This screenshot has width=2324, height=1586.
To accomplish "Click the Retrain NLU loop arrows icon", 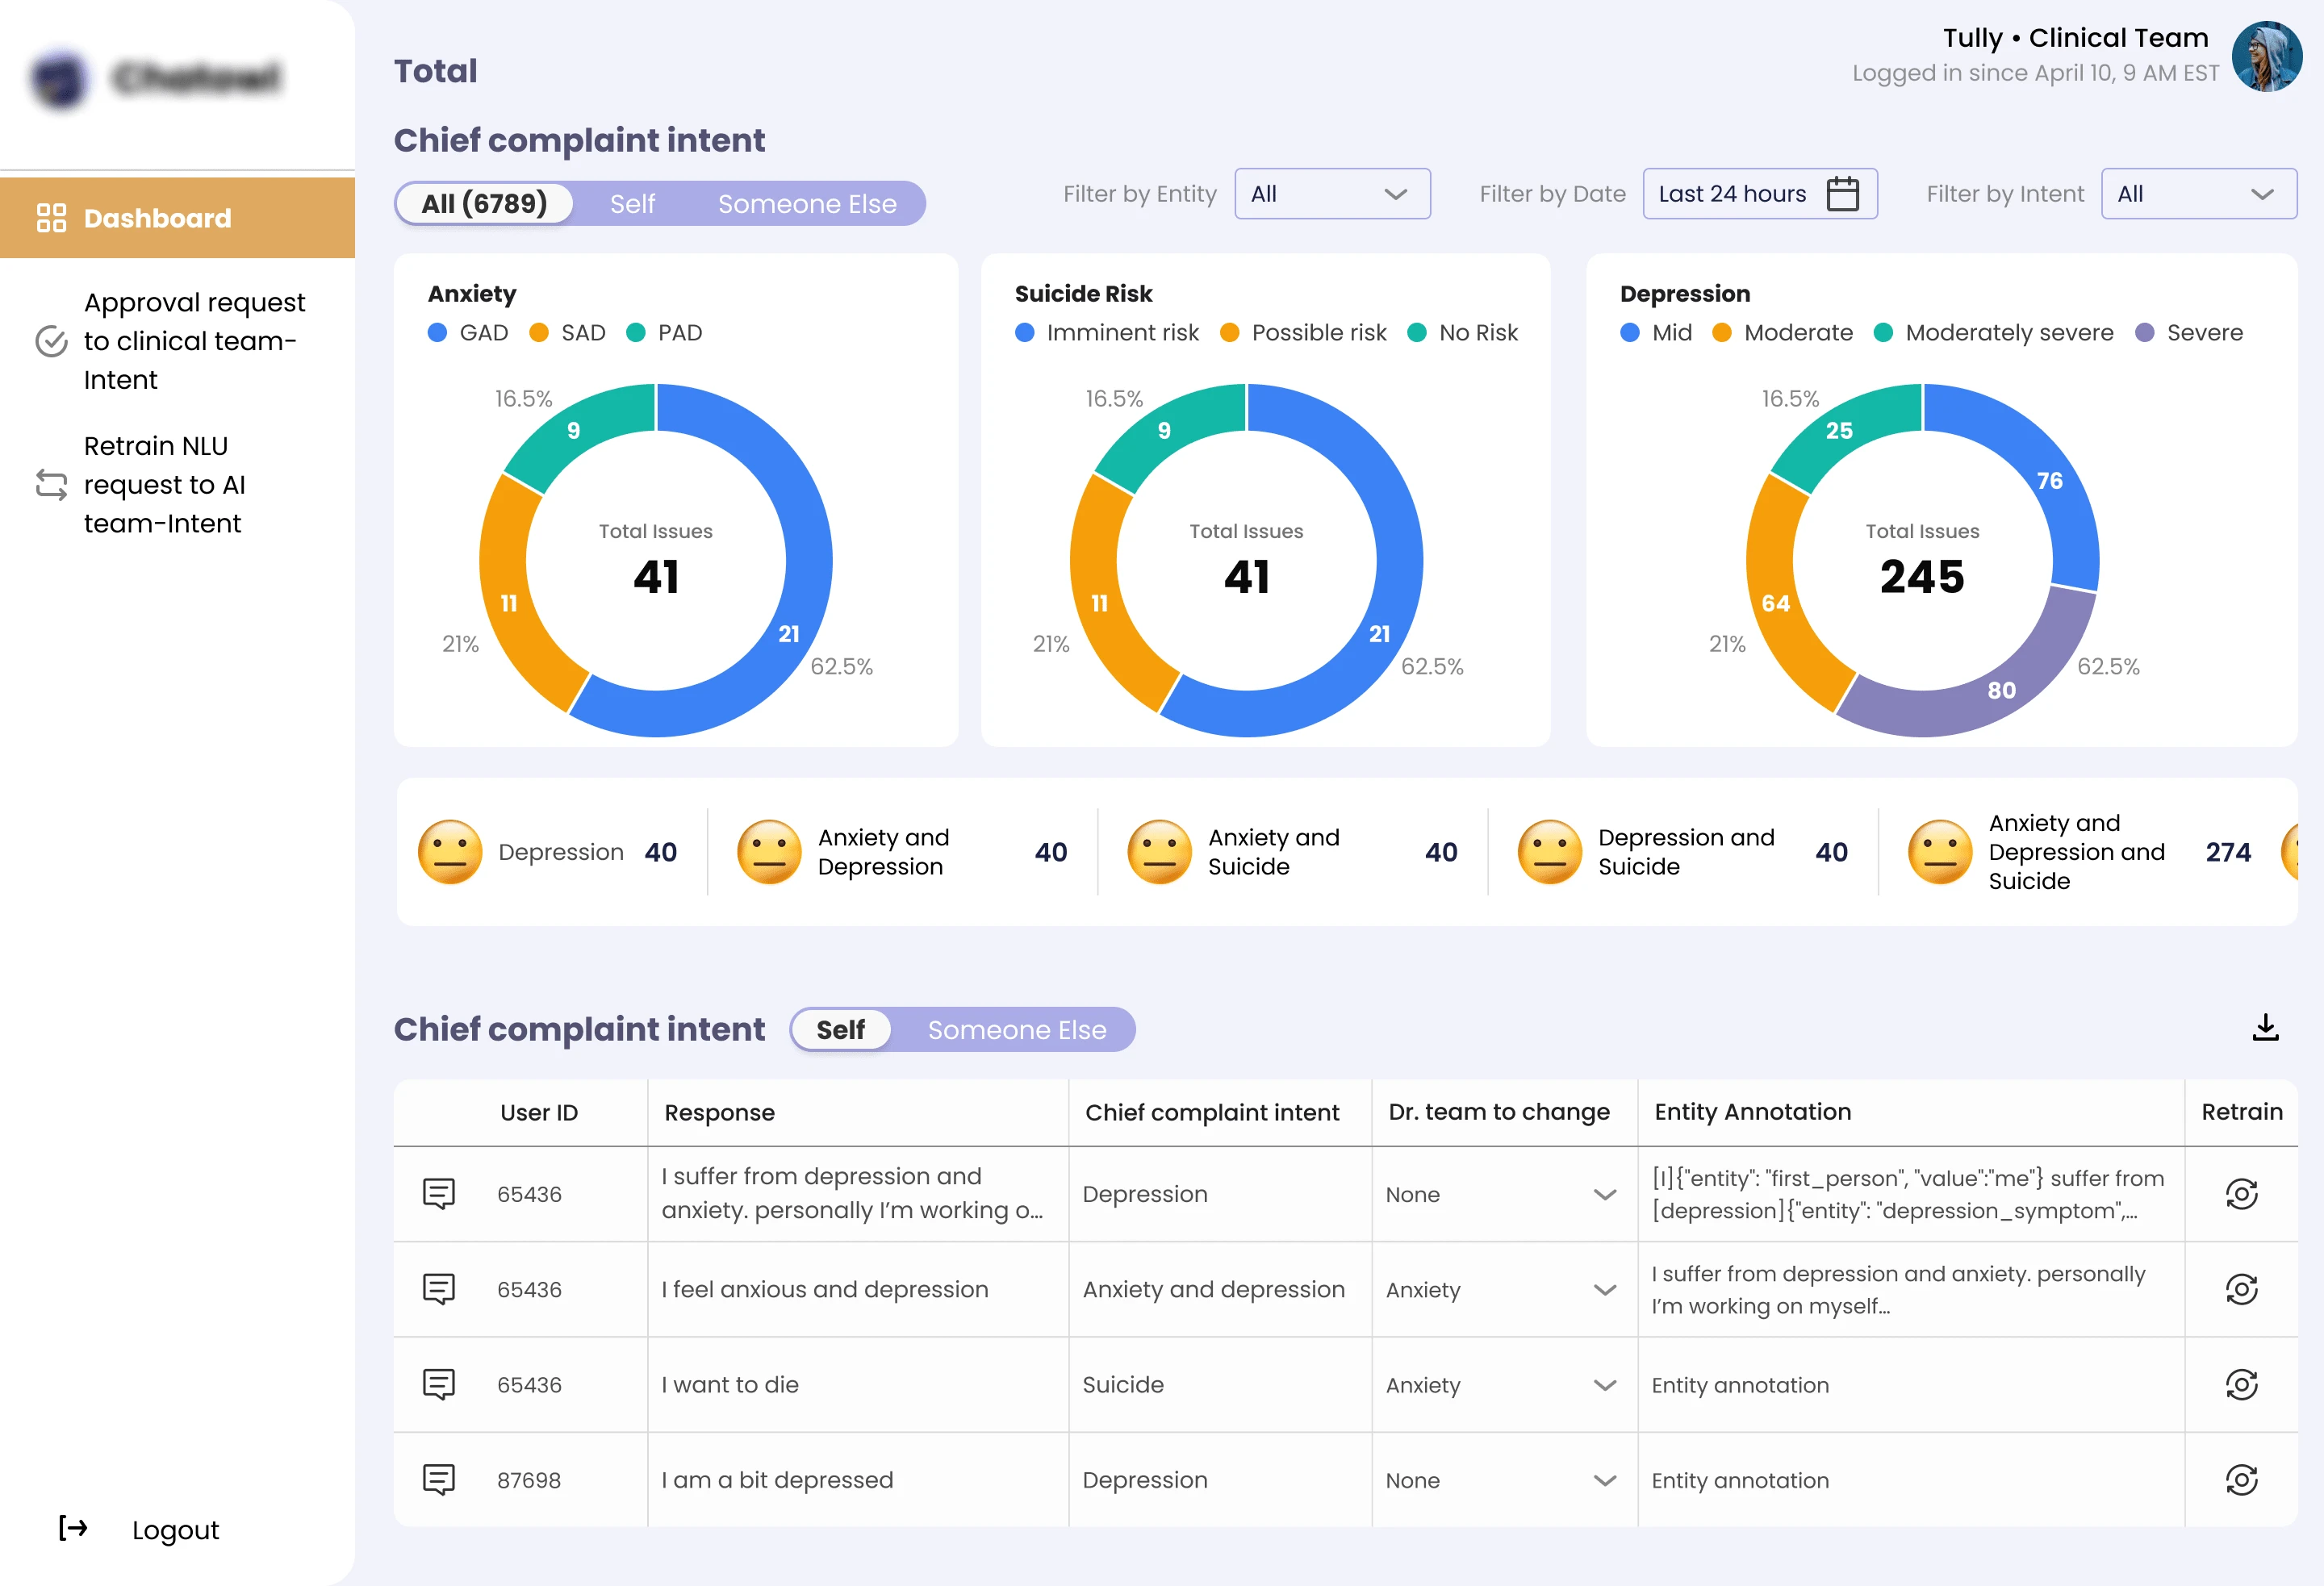I will (51, 485).
